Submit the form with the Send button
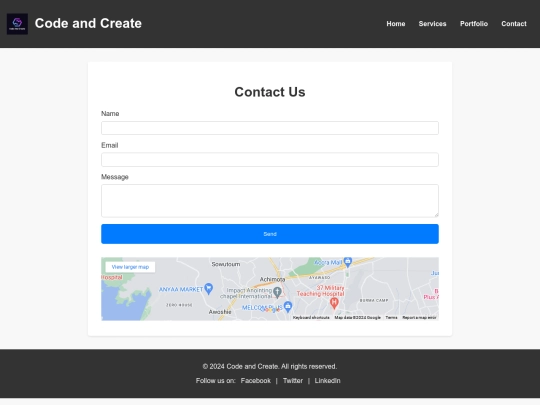This screenshot has width=540, height=405. tap(270, 234)
